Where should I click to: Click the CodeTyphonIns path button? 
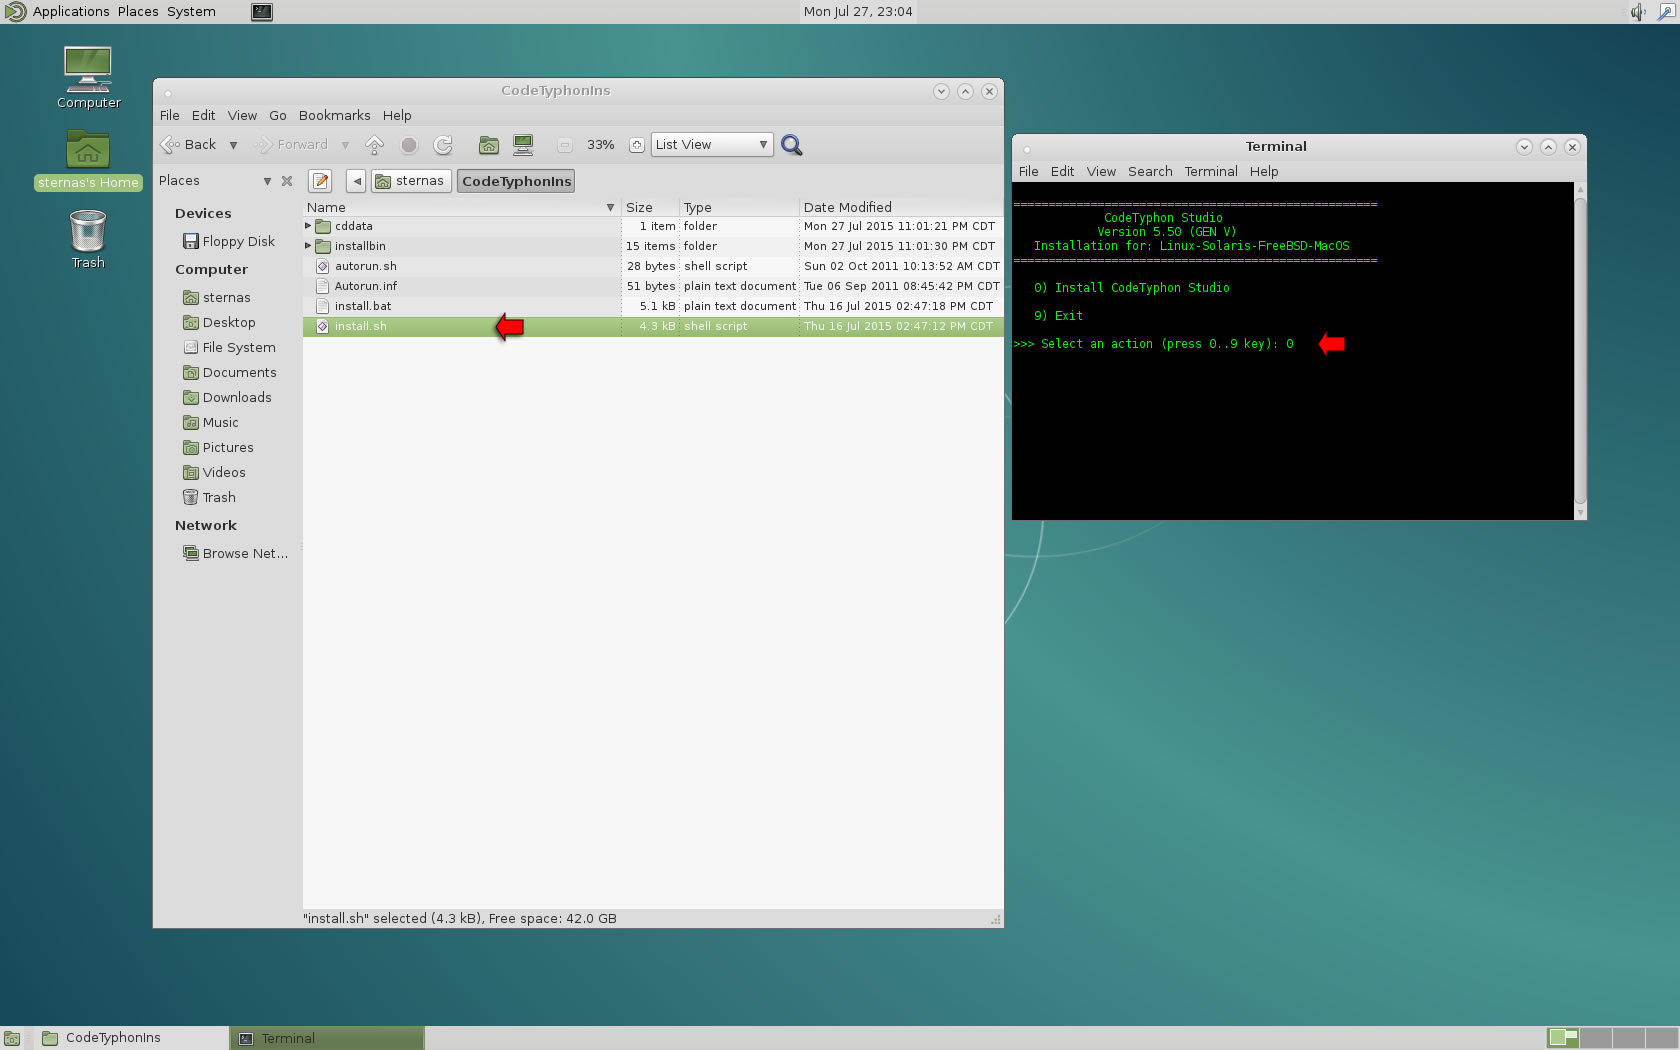click(x=516, y=181)
